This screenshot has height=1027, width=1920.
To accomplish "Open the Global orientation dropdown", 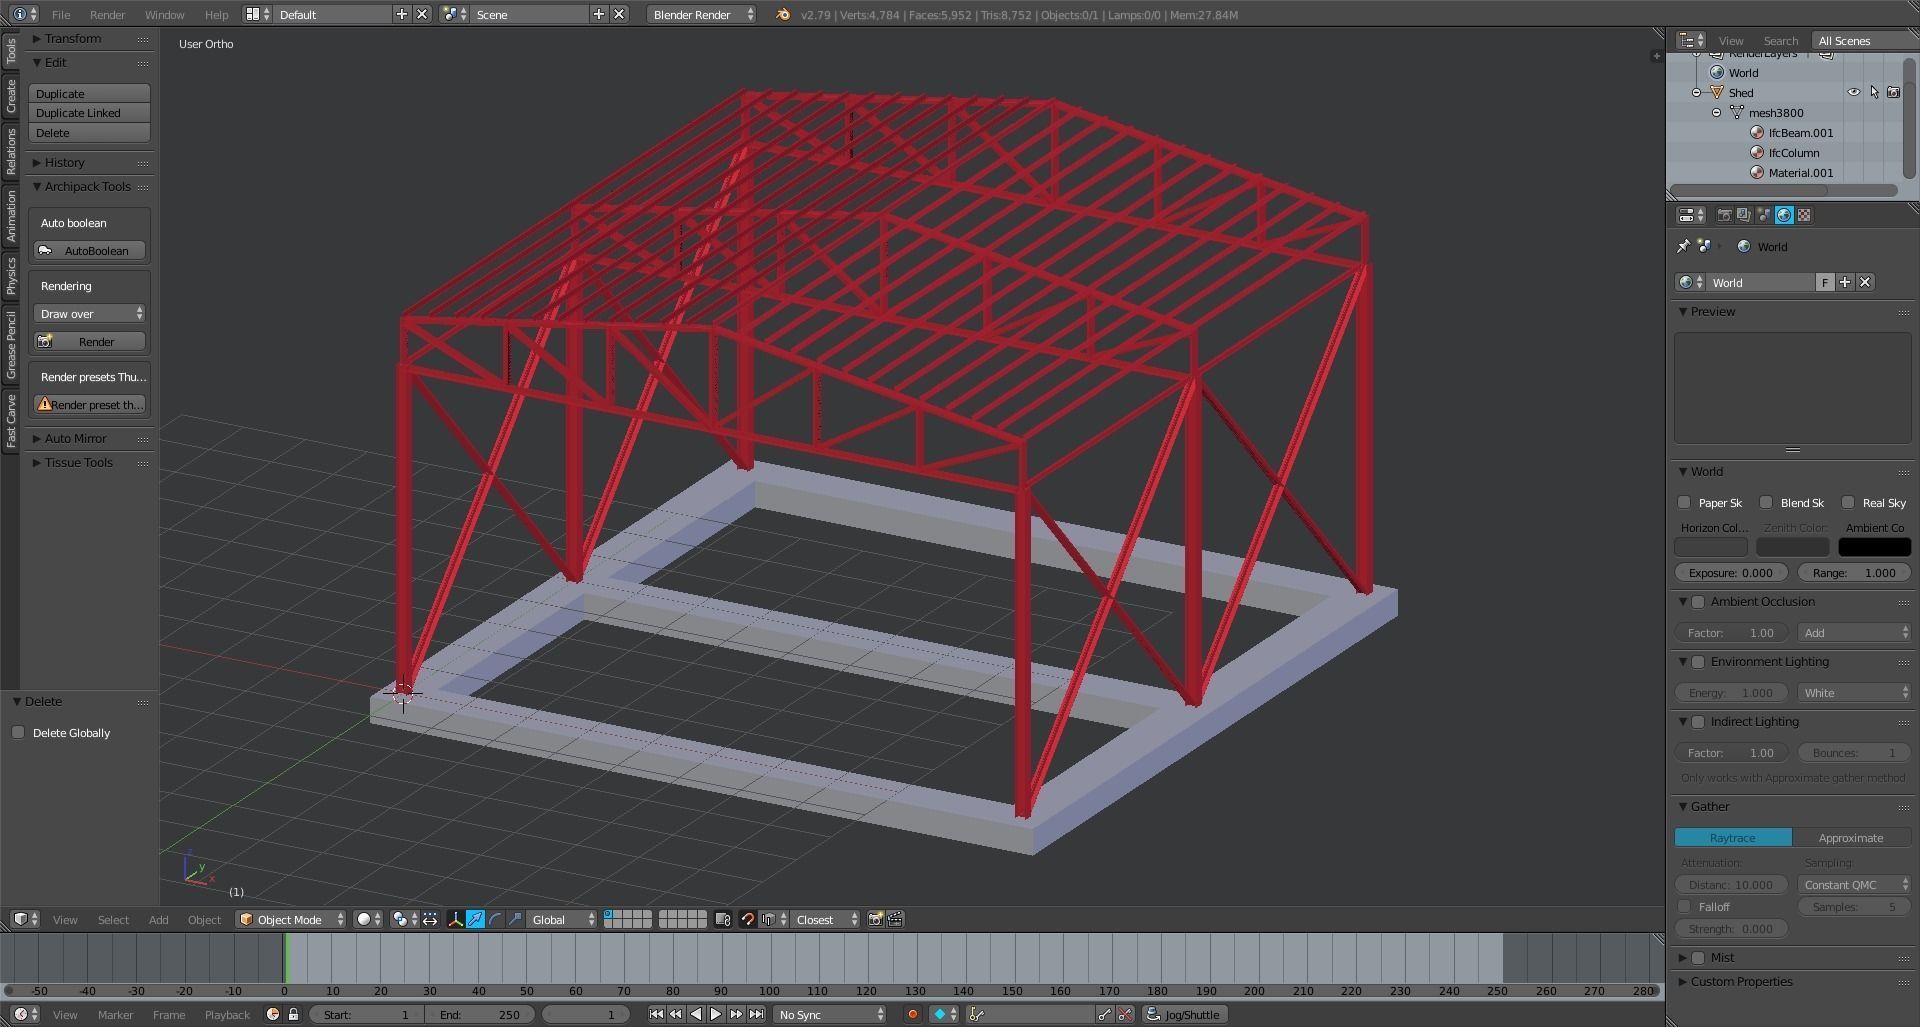I will point(562,919).
